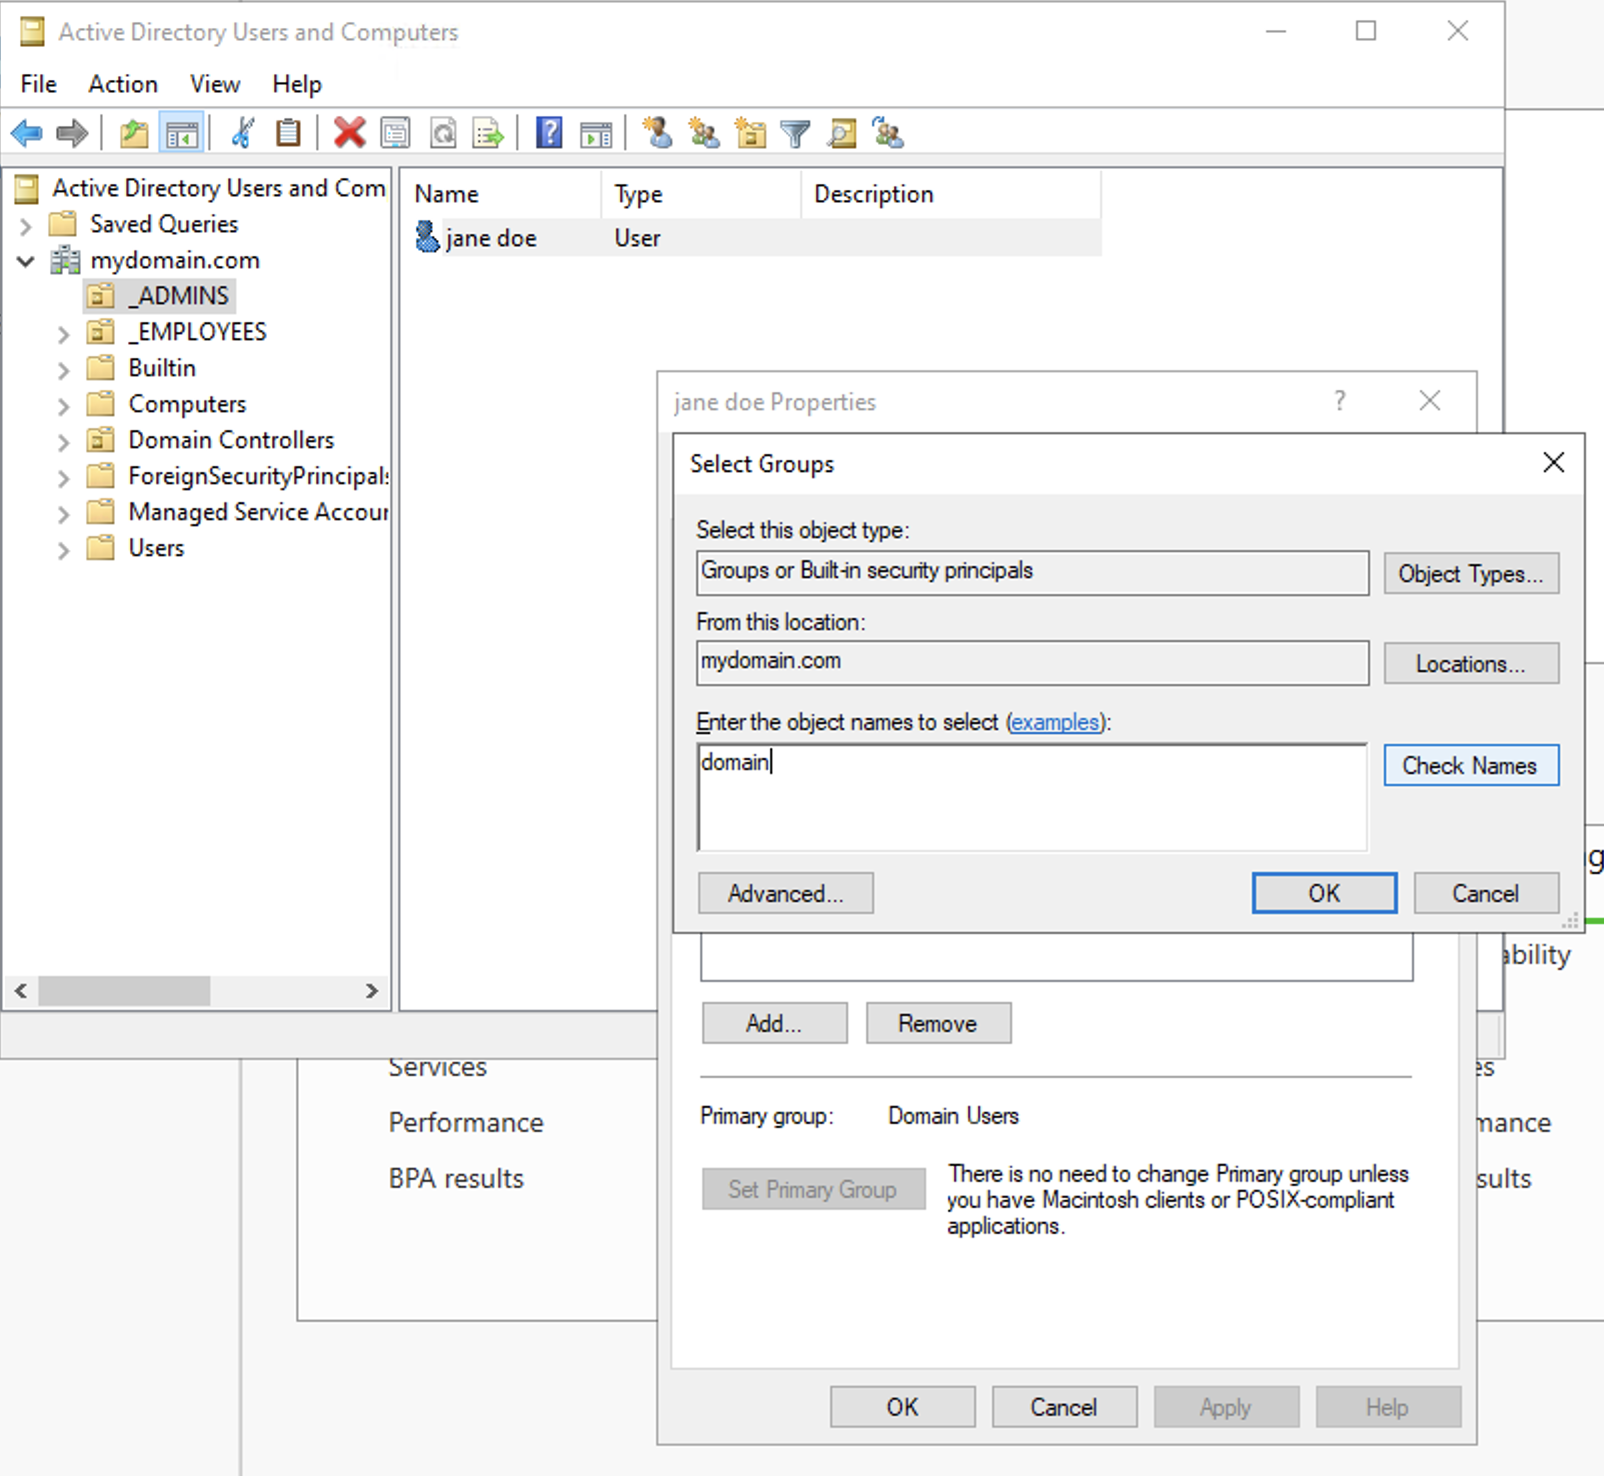Click the _ADMINS organizational unit icon
This screenshot has width=1604, height=1476.
100,295
